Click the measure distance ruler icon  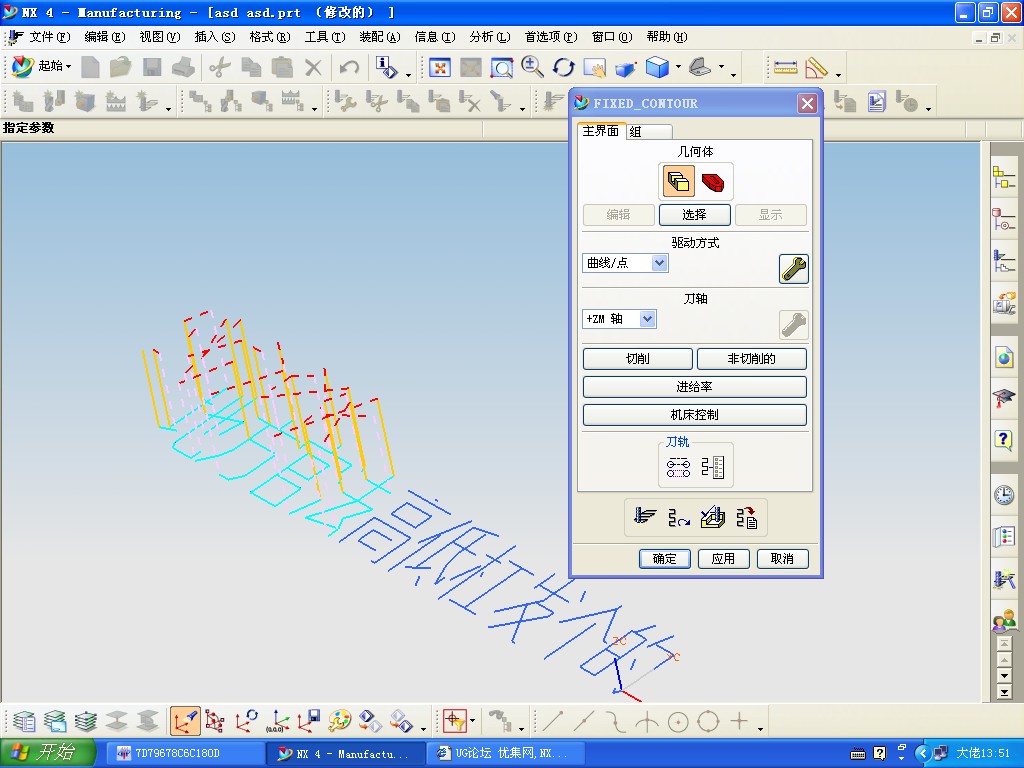tap(785, 67)
